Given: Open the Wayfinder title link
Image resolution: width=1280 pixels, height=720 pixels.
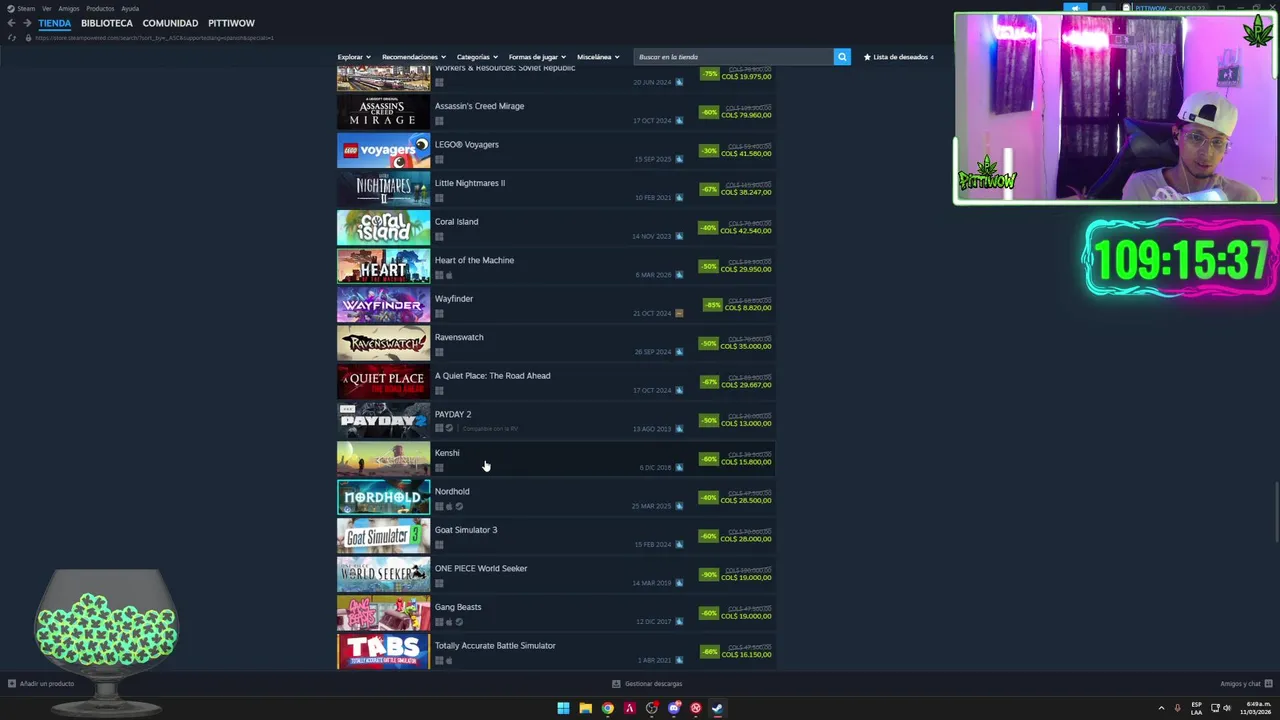Looking at the screenshot, I should [454, 299].
